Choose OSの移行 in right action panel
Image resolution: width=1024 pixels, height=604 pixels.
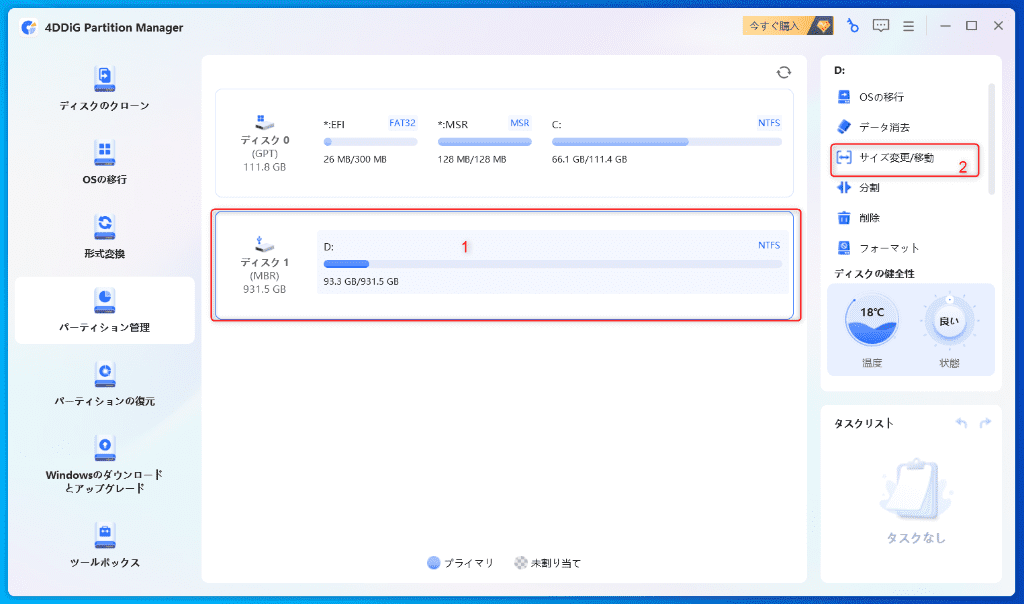point(872,97)
